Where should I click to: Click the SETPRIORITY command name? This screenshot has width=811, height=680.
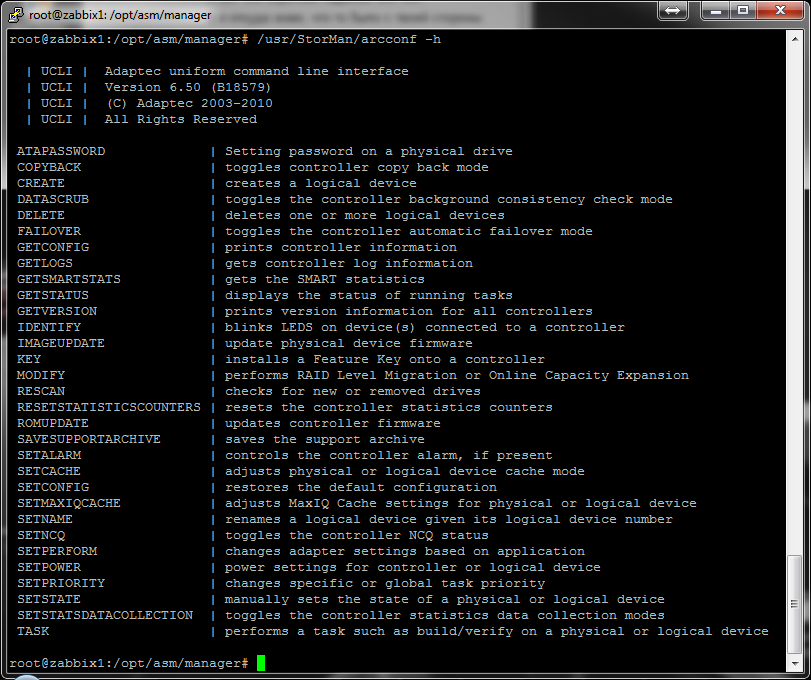point(61,584)
